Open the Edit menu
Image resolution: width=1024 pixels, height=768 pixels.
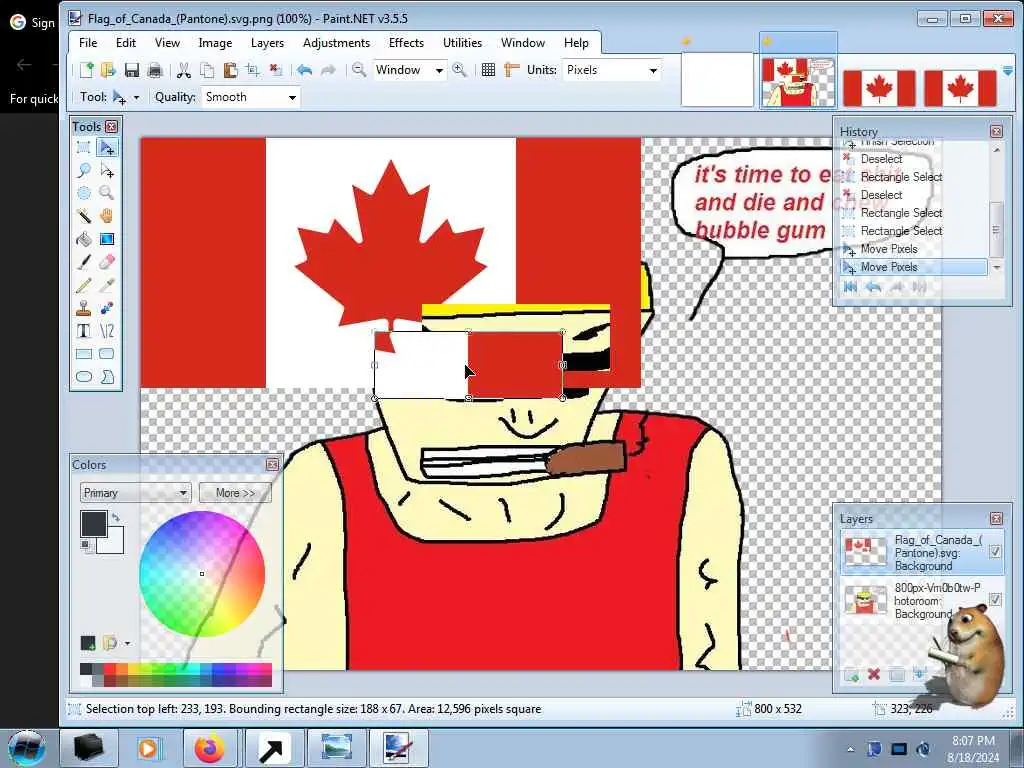click(x=125, y=42)
